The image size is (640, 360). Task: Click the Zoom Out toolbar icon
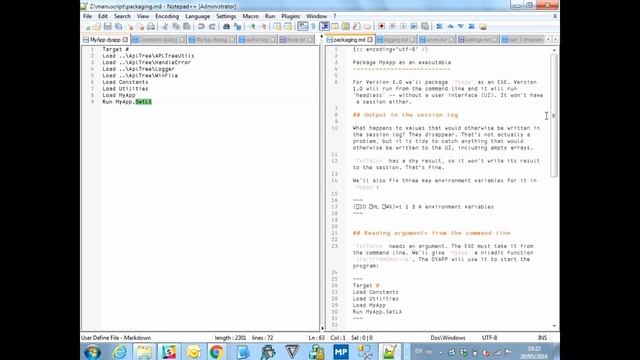[263, 27]
